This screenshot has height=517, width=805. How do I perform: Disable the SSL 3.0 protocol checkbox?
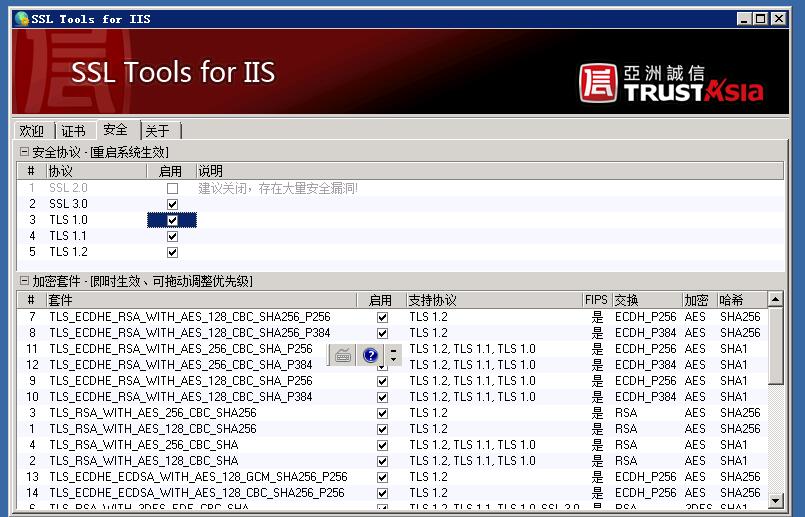[172, 204]
